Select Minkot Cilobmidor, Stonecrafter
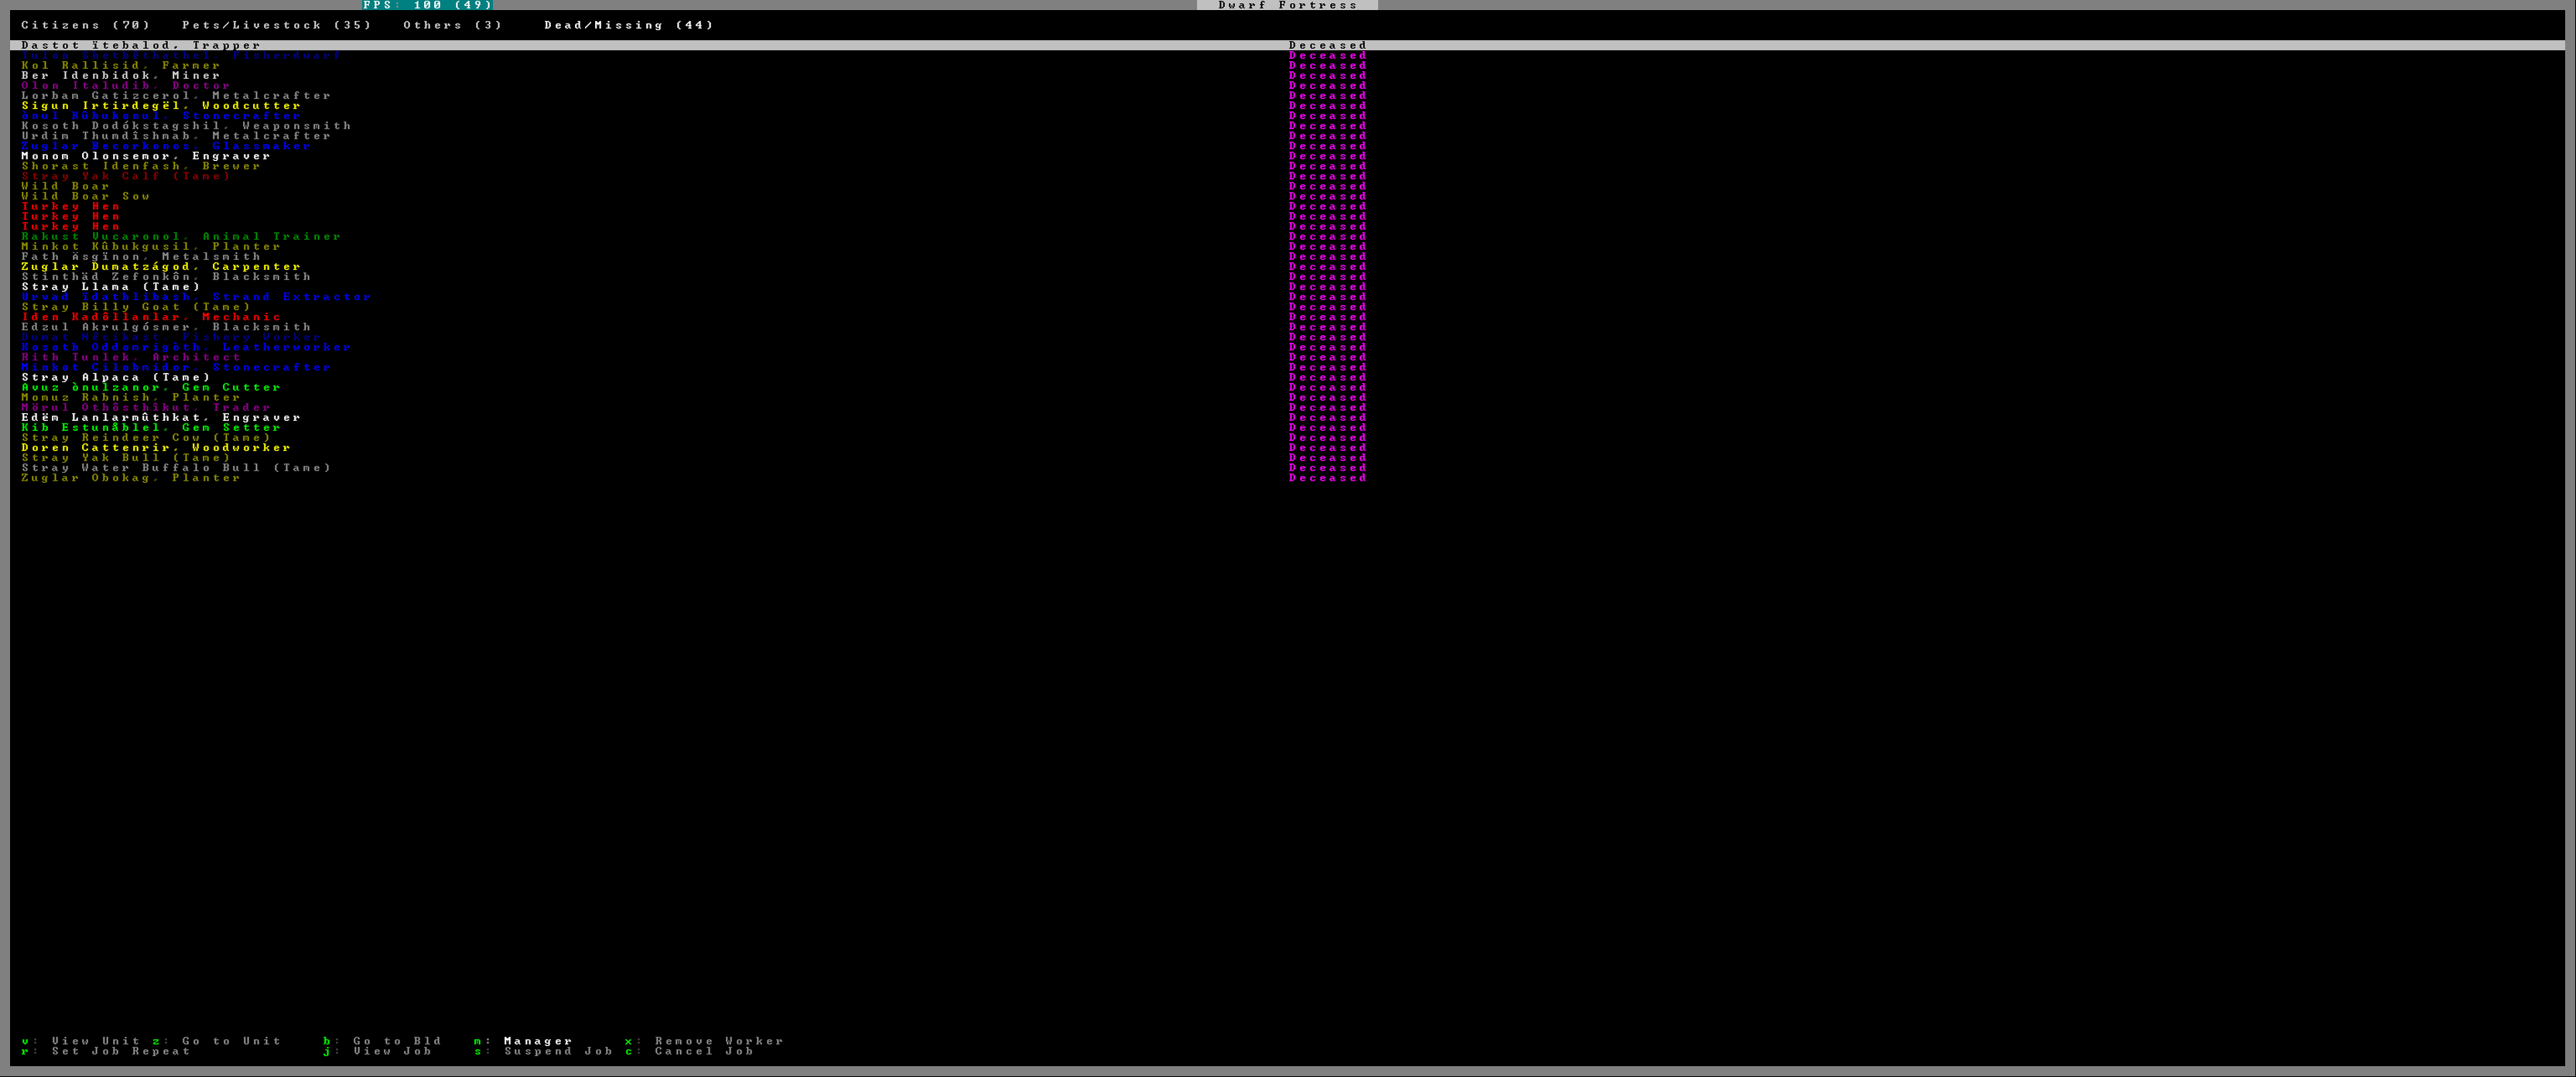The image size is (2576, 1077). [176, 367]
